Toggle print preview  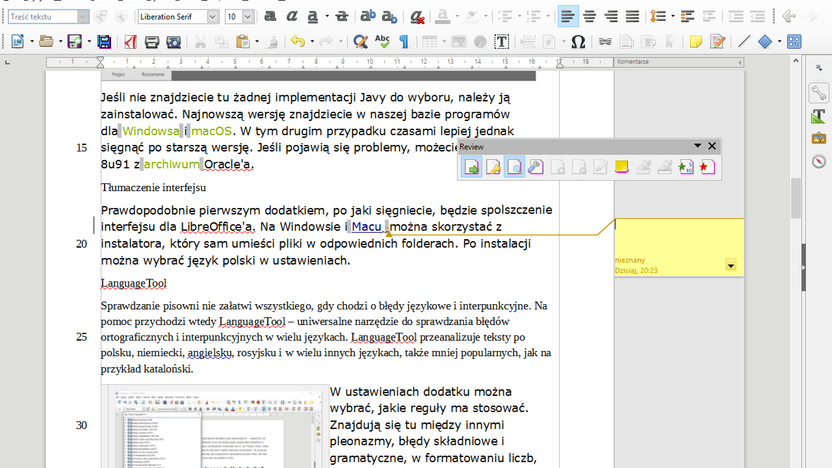174,41
